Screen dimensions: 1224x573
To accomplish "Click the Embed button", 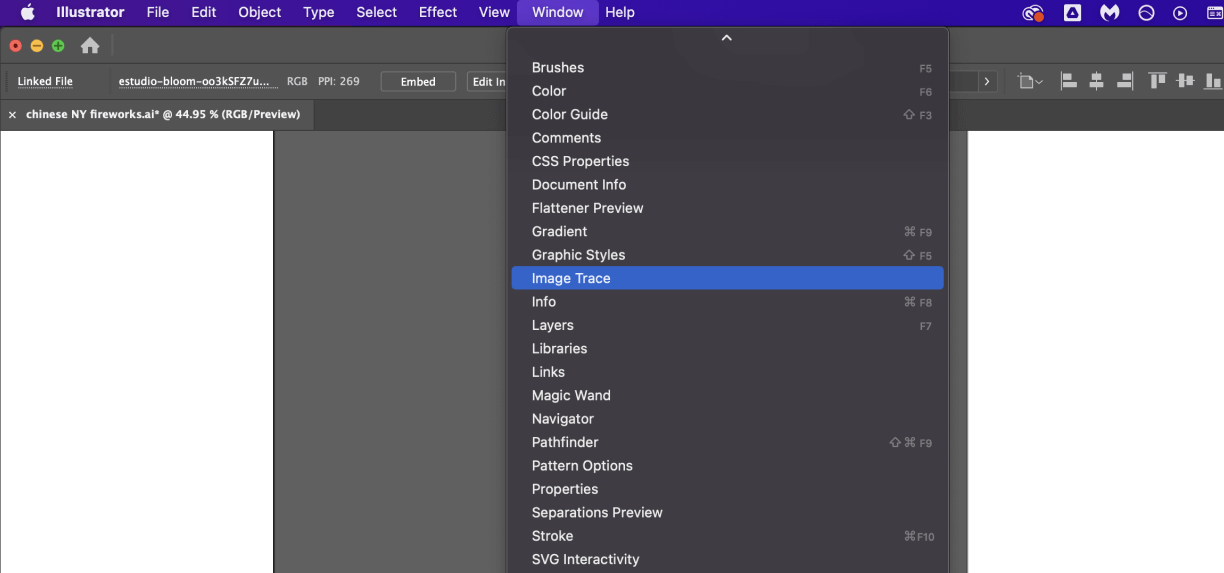I will click(418, 81).
